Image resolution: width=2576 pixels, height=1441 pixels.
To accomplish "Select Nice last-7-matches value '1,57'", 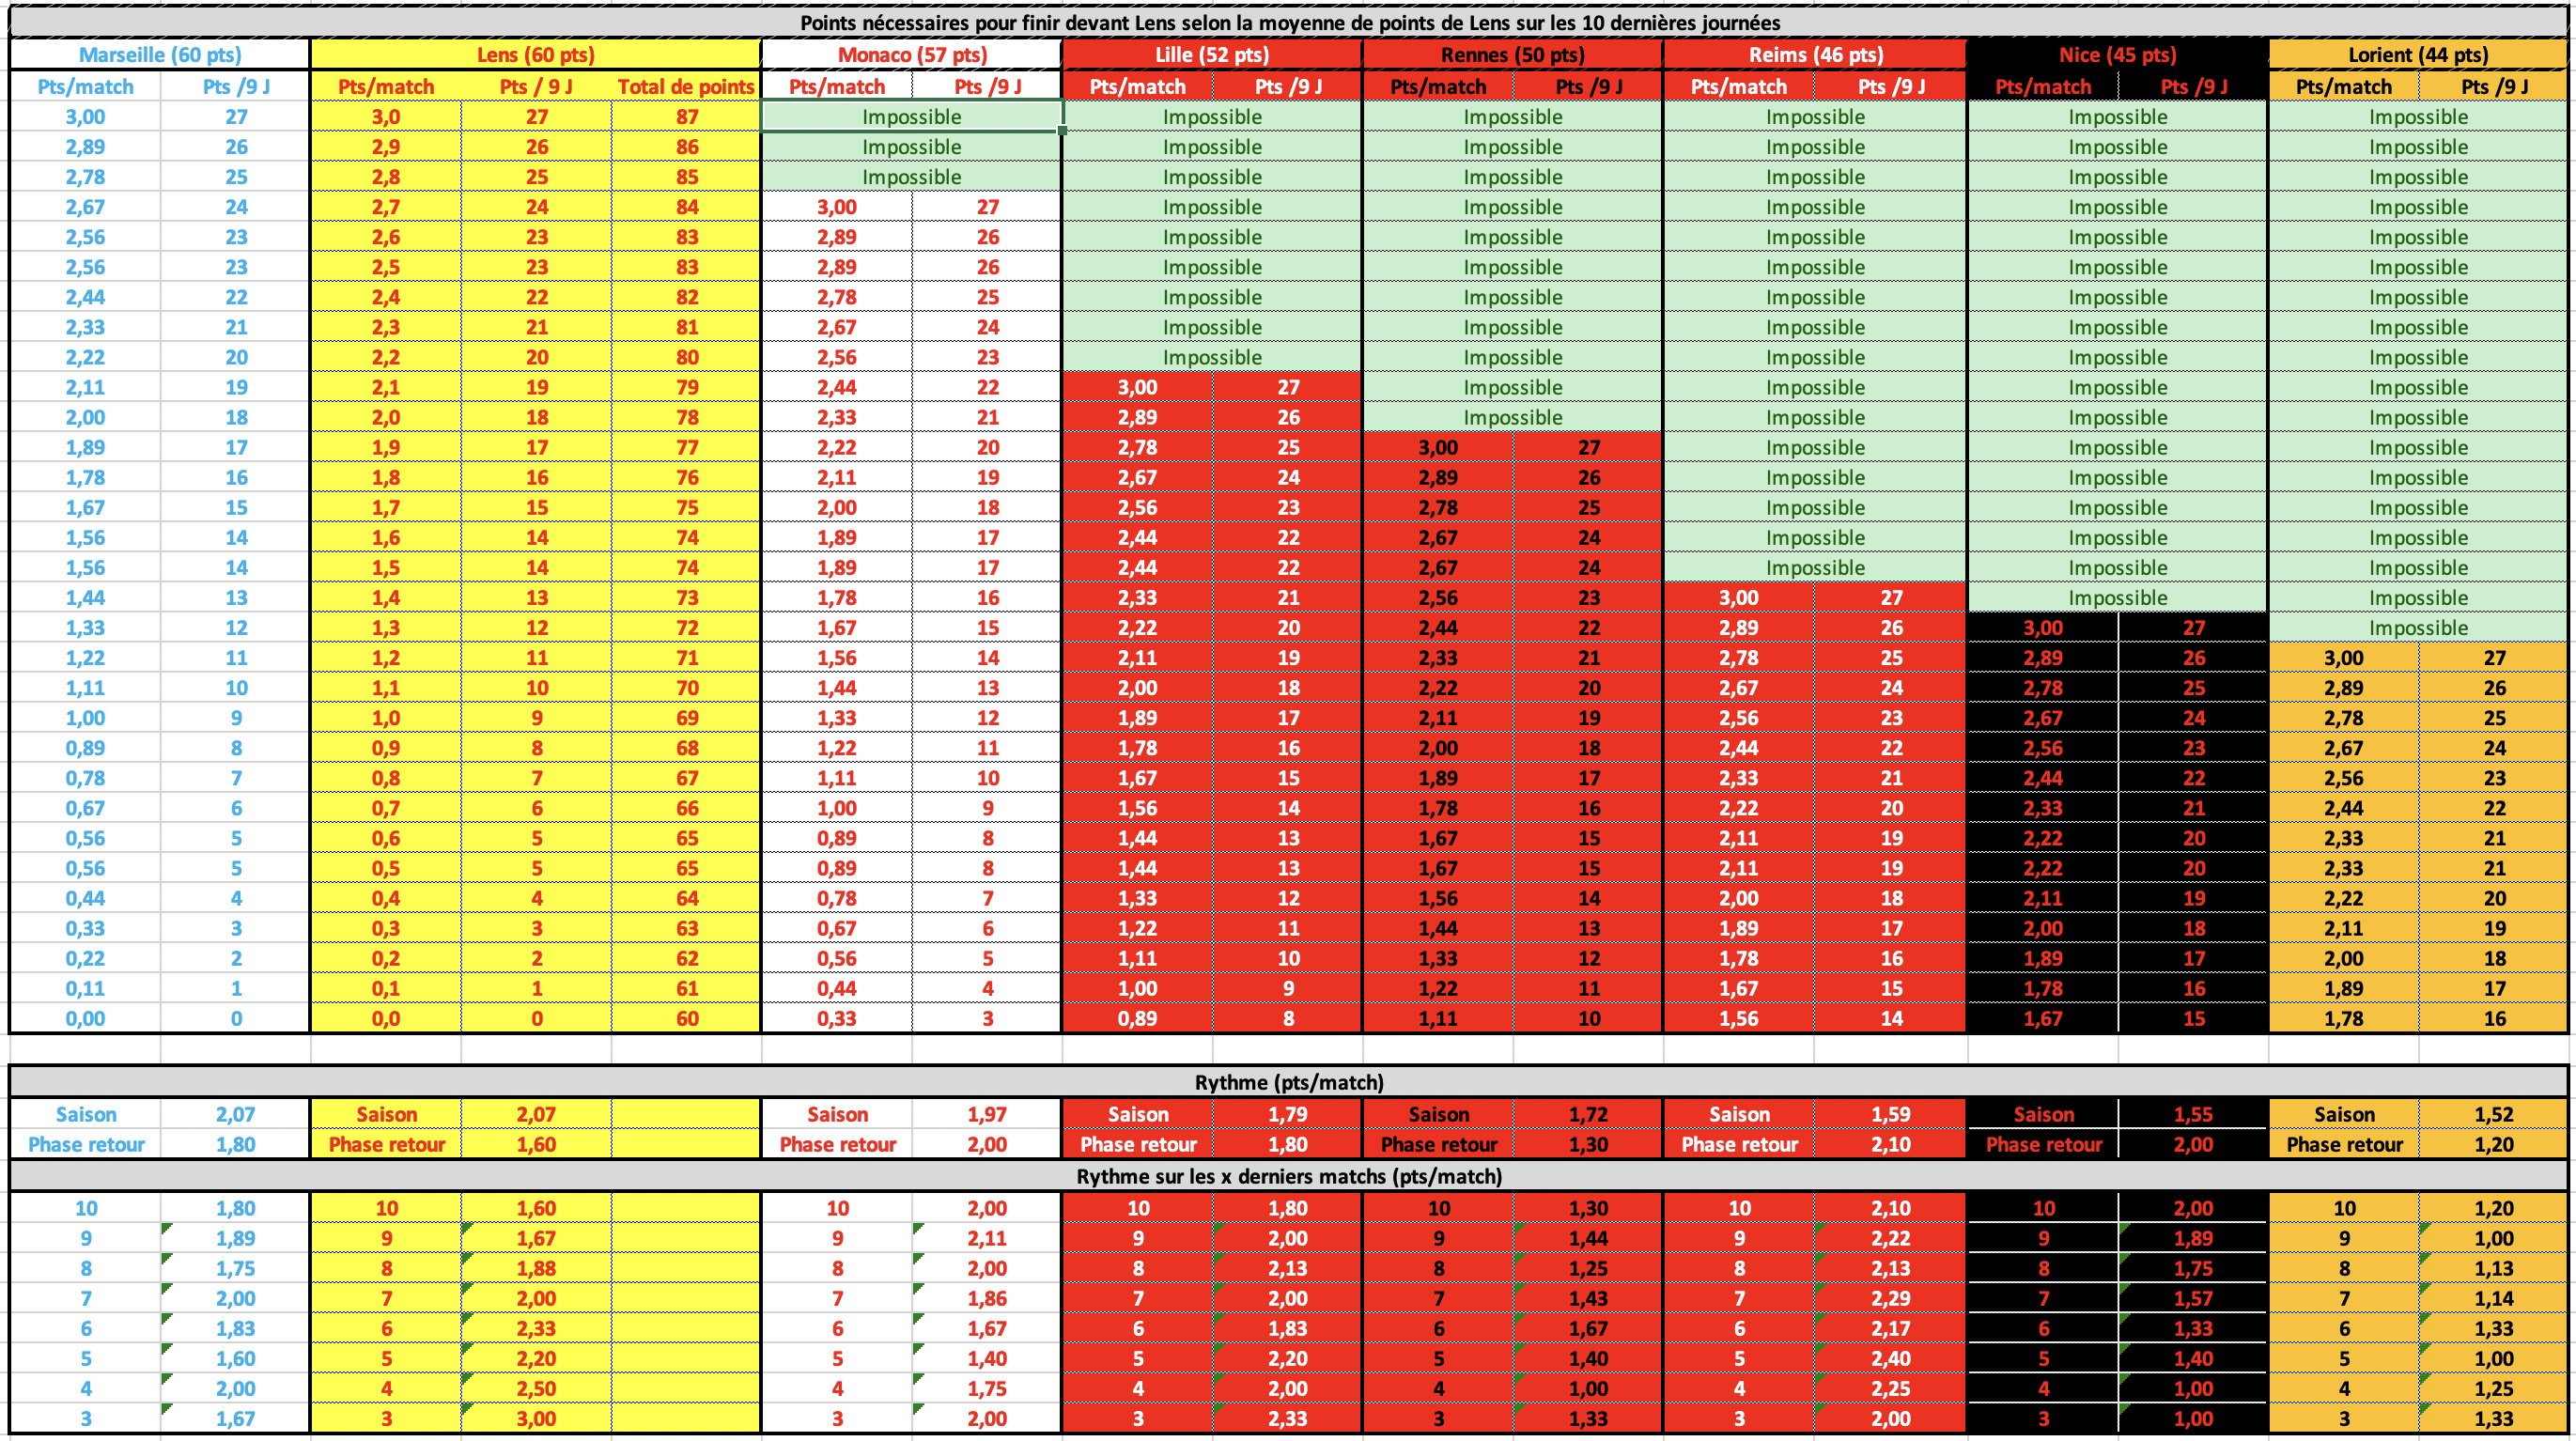I will click(x=2192, y=1298).
